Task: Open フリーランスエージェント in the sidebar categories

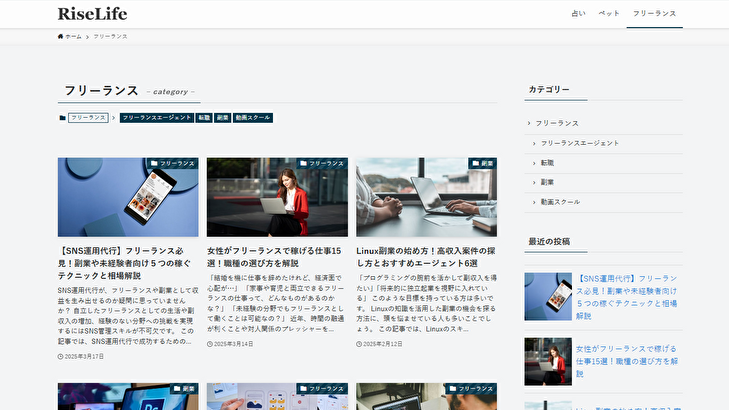Action: (x=580, y=143)
